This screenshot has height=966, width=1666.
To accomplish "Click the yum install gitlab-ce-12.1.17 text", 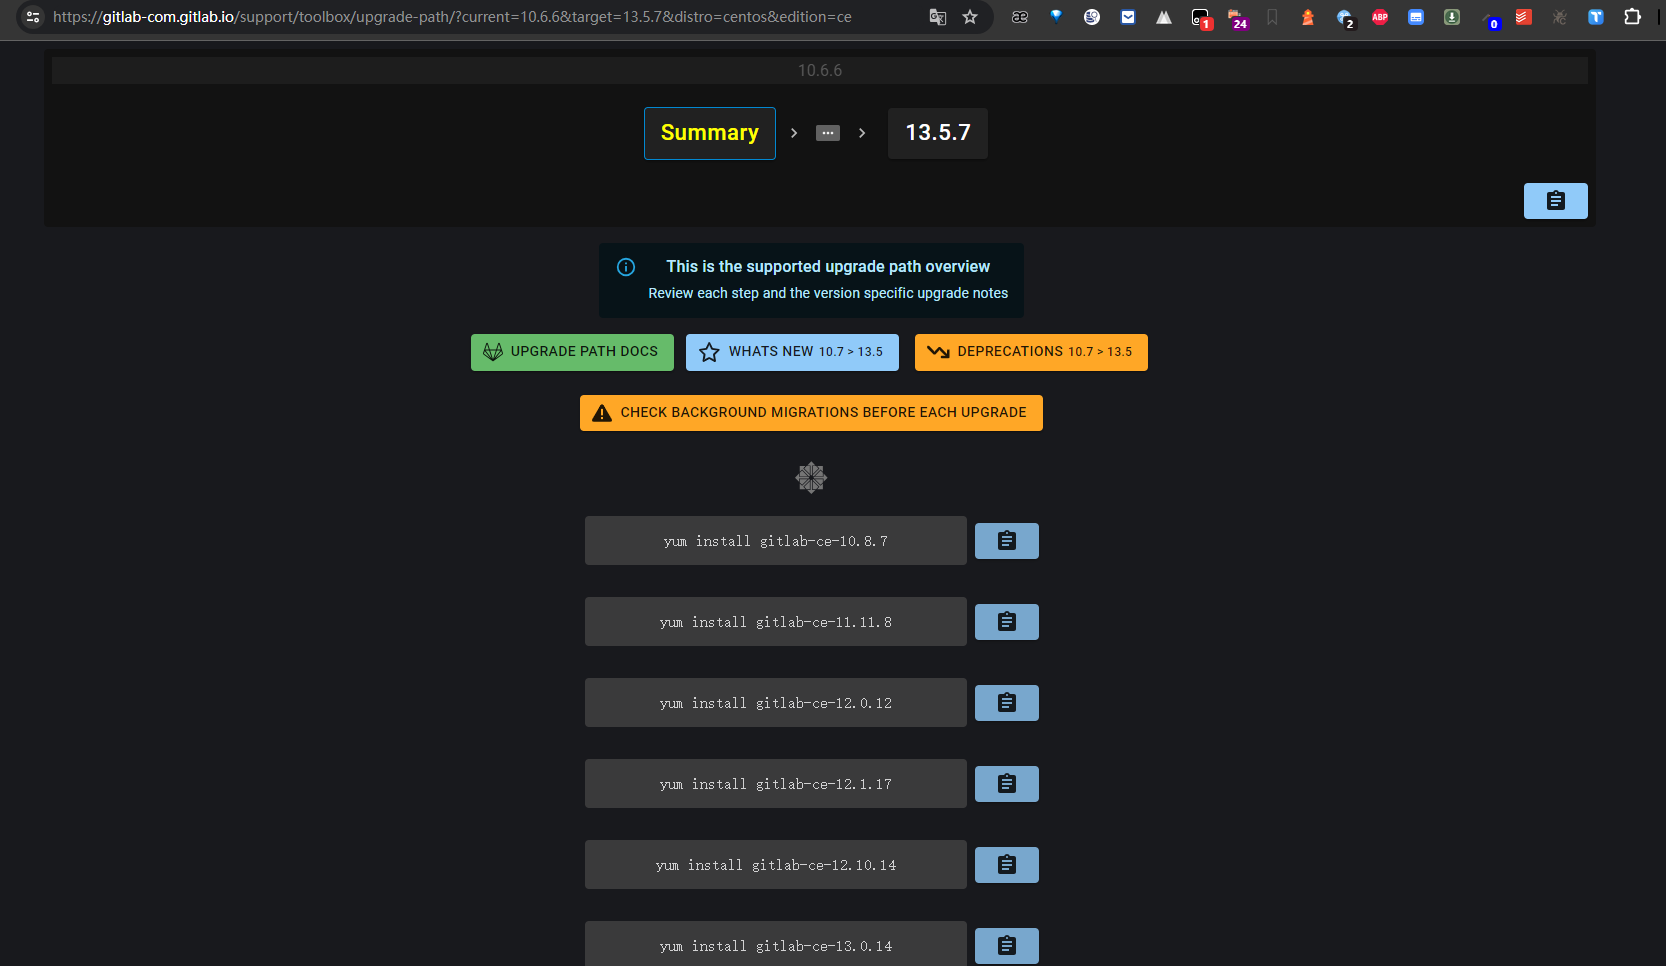I will click(x=776, y=784).
